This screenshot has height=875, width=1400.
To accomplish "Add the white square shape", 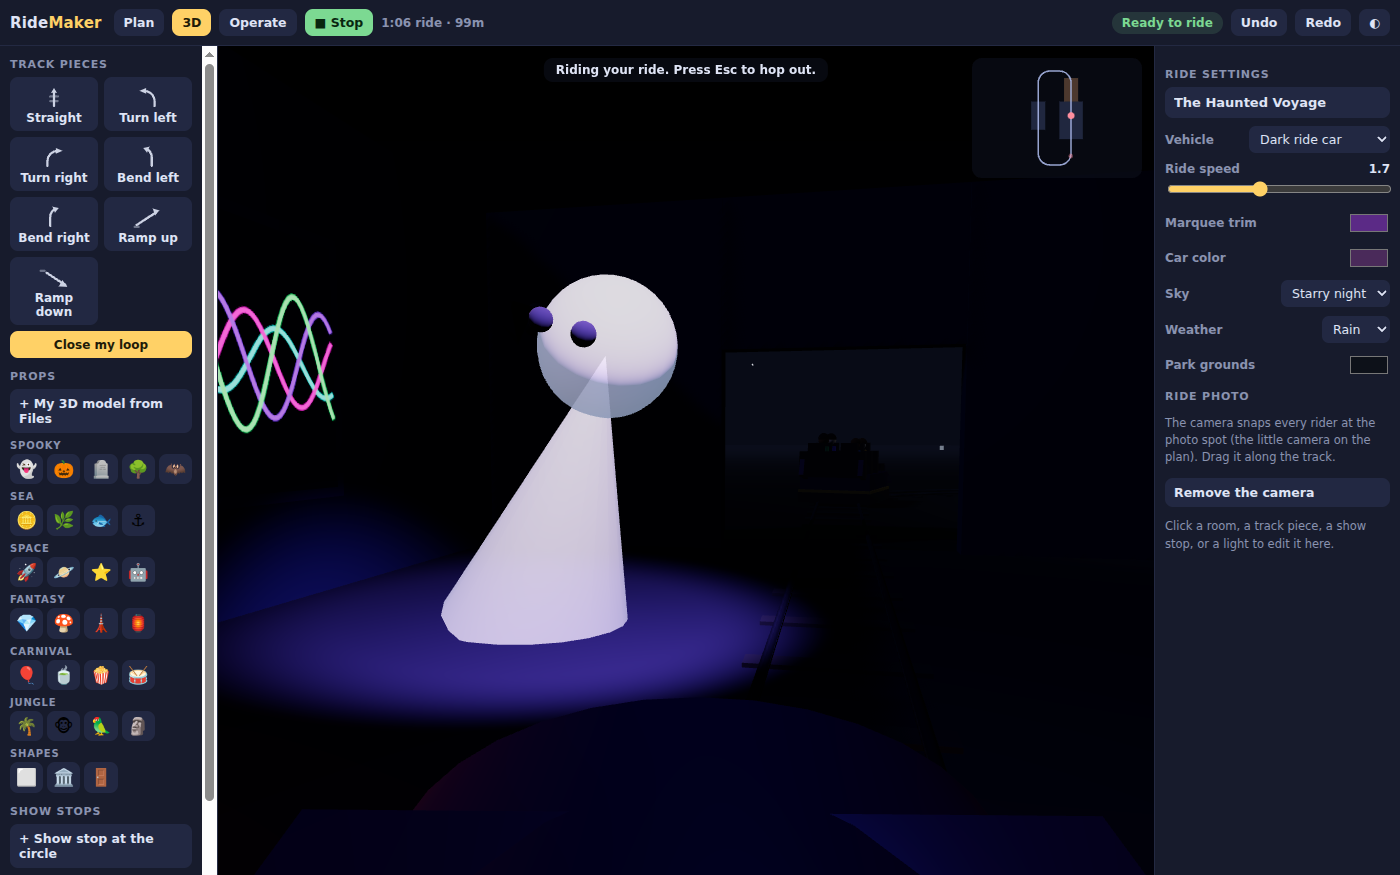I will pos(27,777).
